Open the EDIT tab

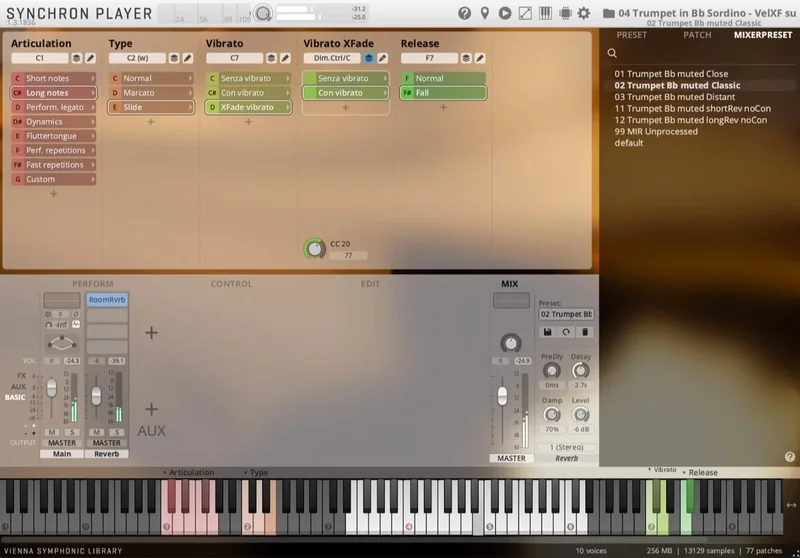pyautogui.click(x=370, y=284)
